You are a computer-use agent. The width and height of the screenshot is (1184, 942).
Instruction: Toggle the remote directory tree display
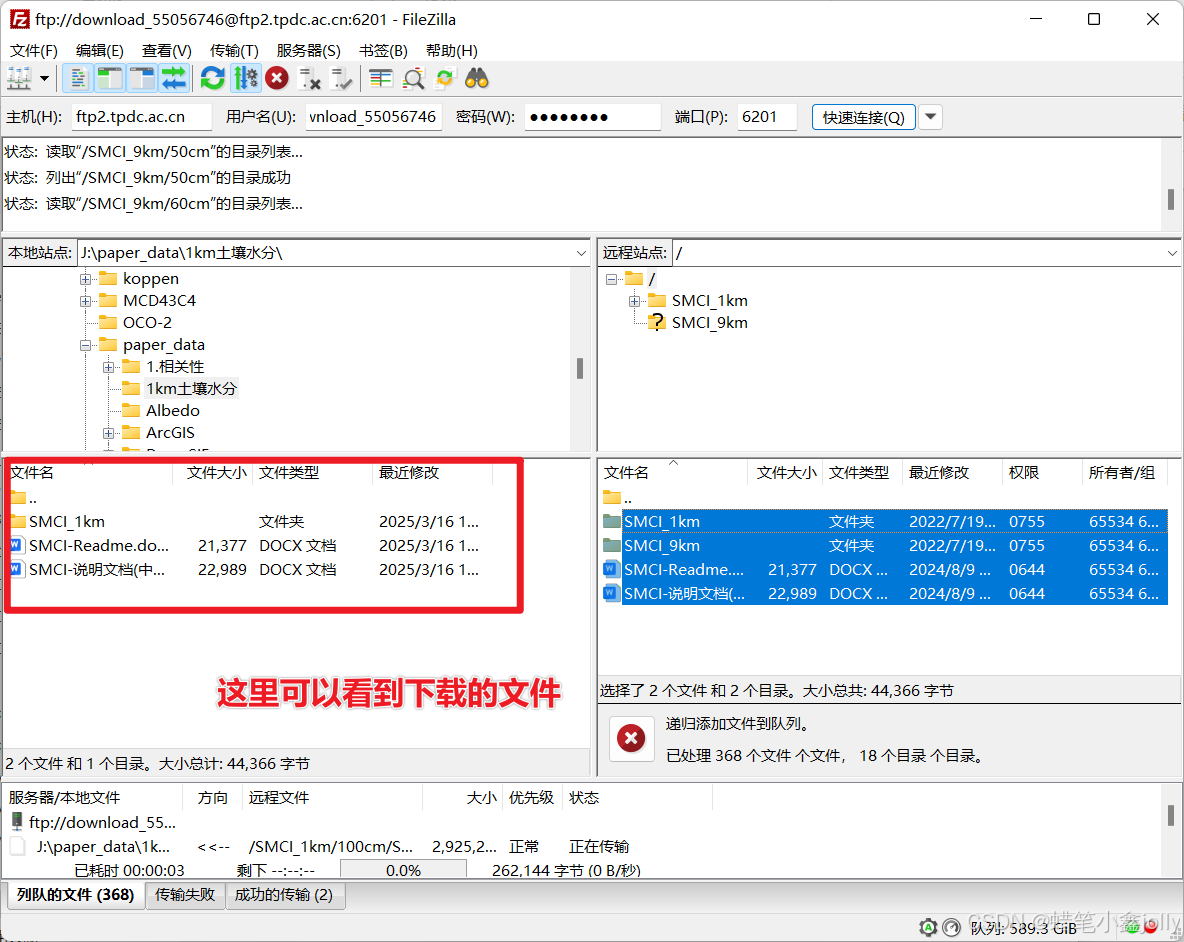[x=142, y=78]
